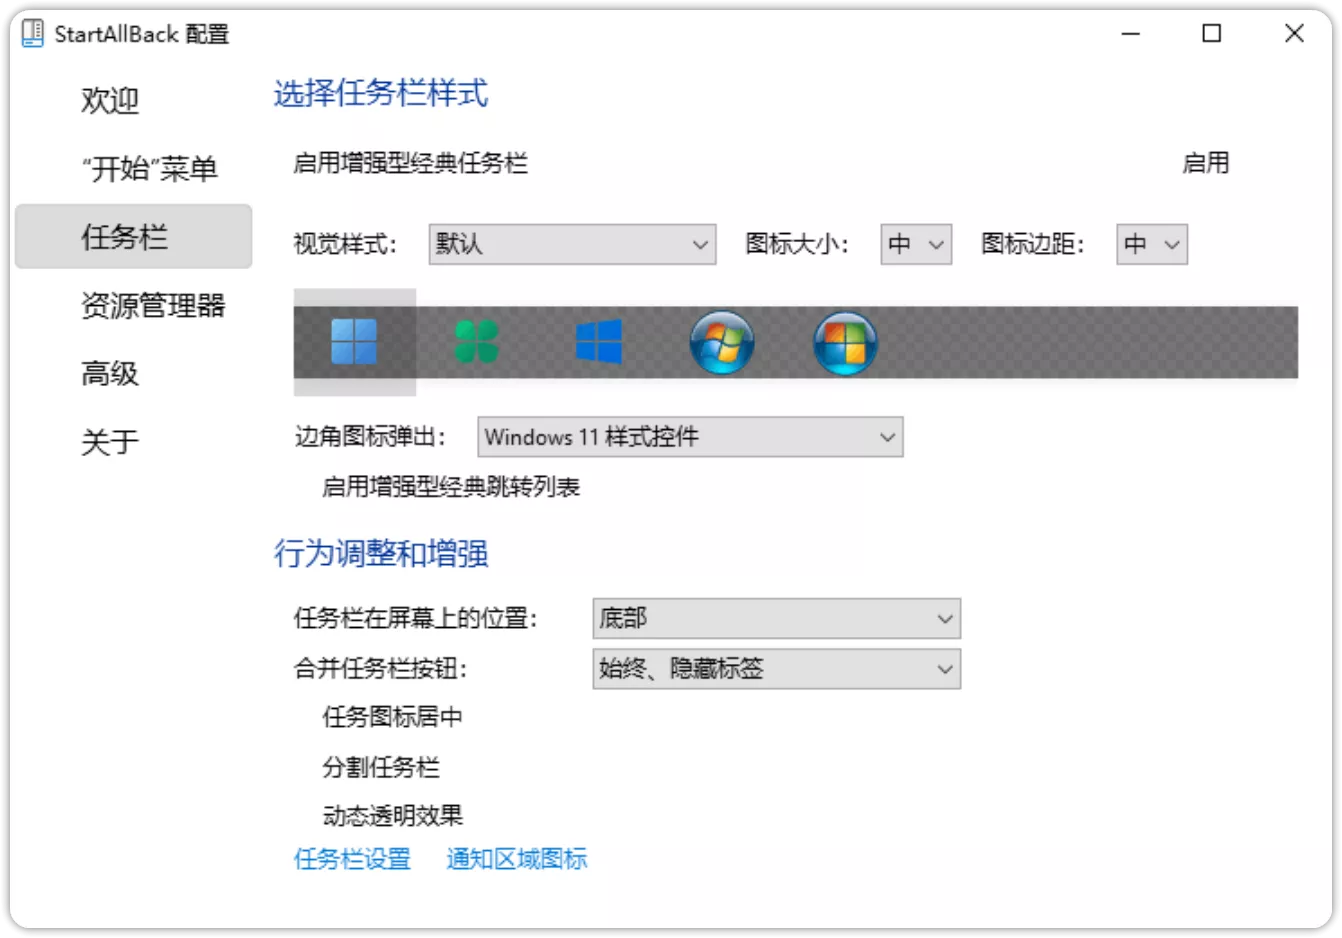Open the 边角图标弹出 dropdown
The image size is (1342, 938).
[x=689, y=437]
